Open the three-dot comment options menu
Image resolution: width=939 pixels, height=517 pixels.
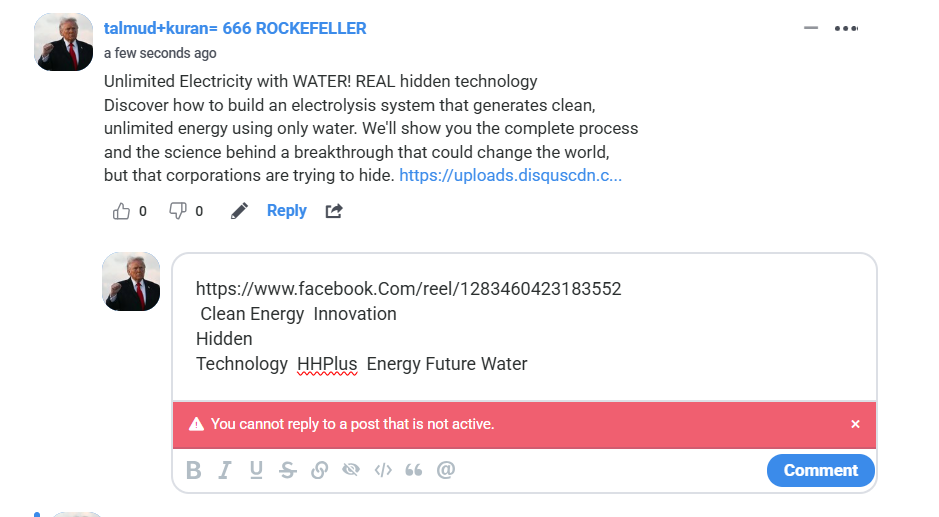point(846,28)
